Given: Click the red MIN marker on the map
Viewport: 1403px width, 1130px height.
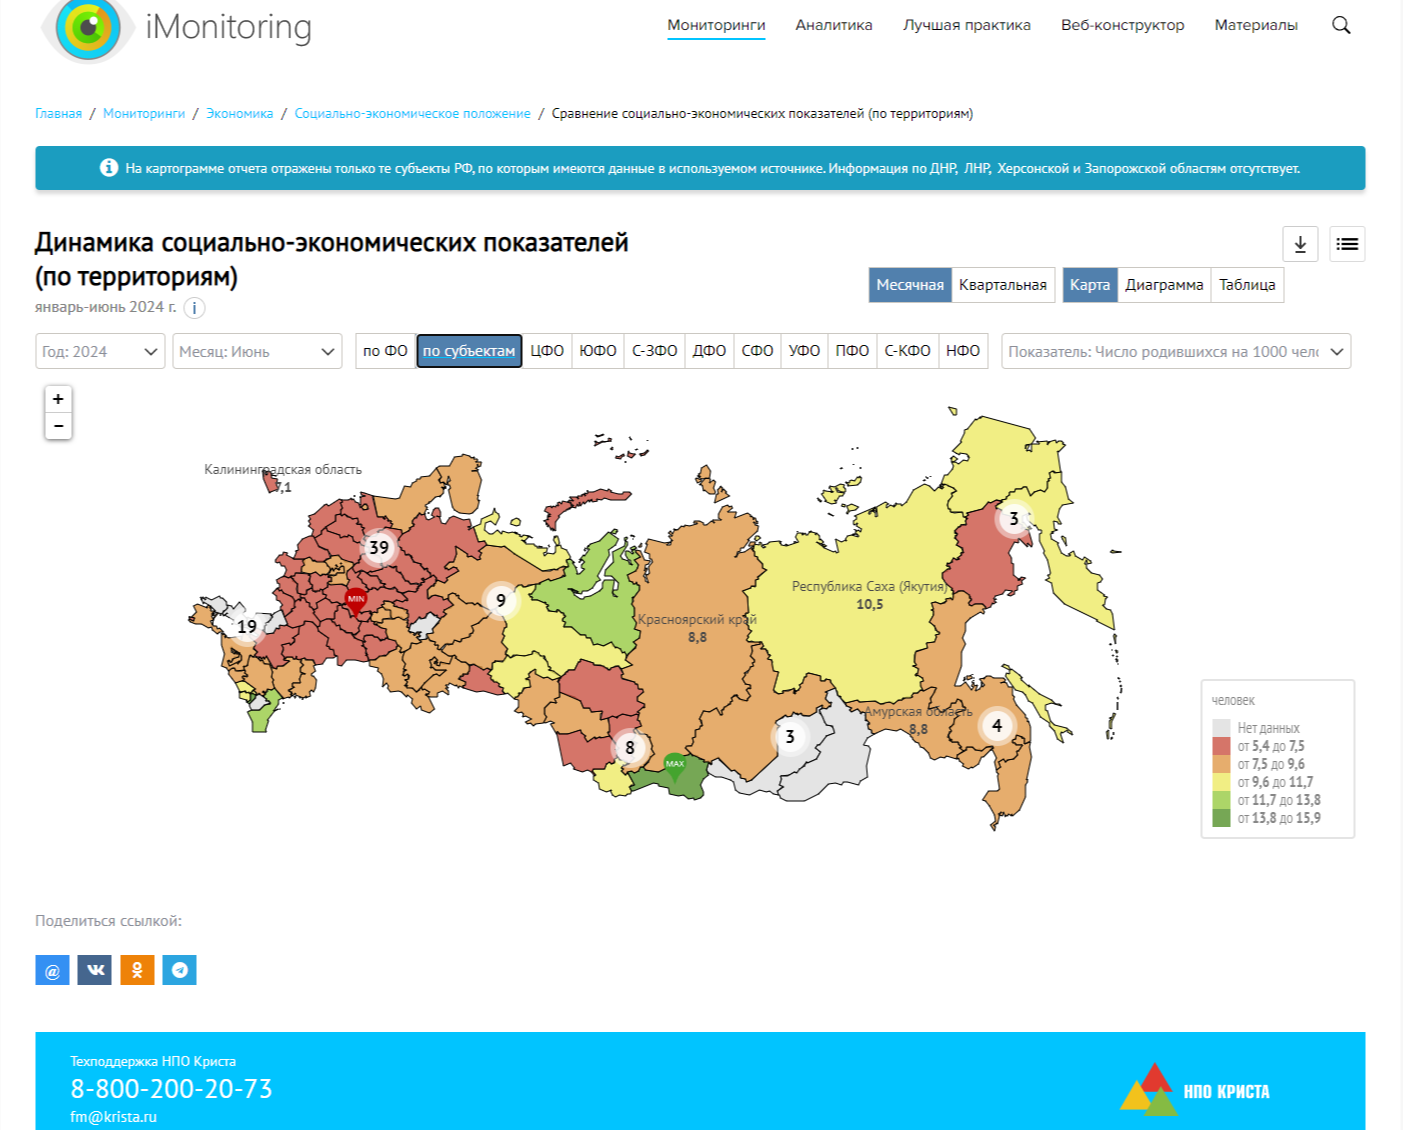Looking at the screenshot, I should (356, 600).
